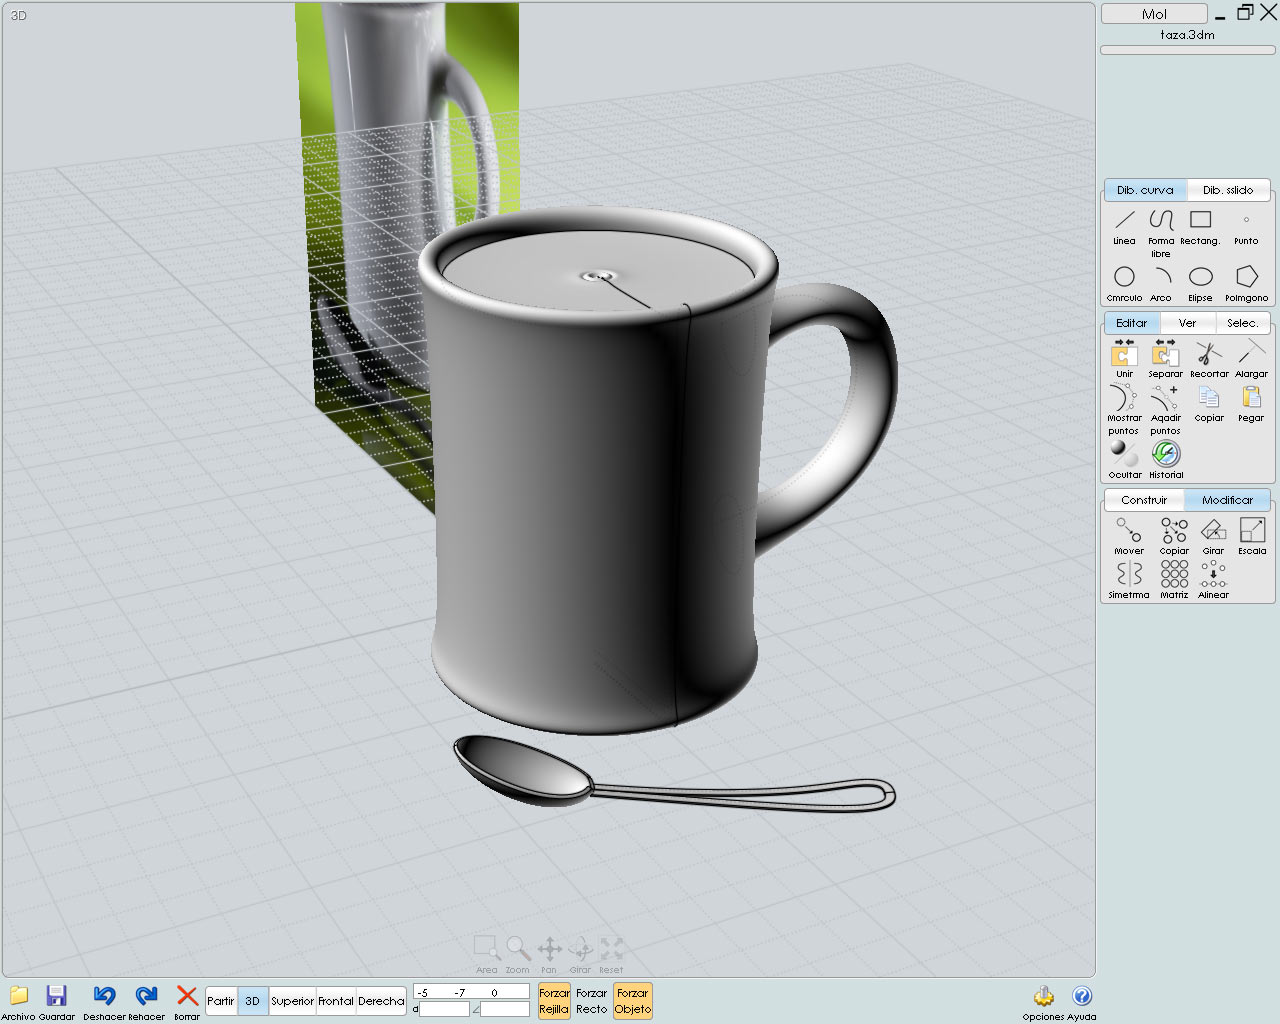
Task: Open the Editar tab
Action: pyautogui.click(x=1132, y=323)
